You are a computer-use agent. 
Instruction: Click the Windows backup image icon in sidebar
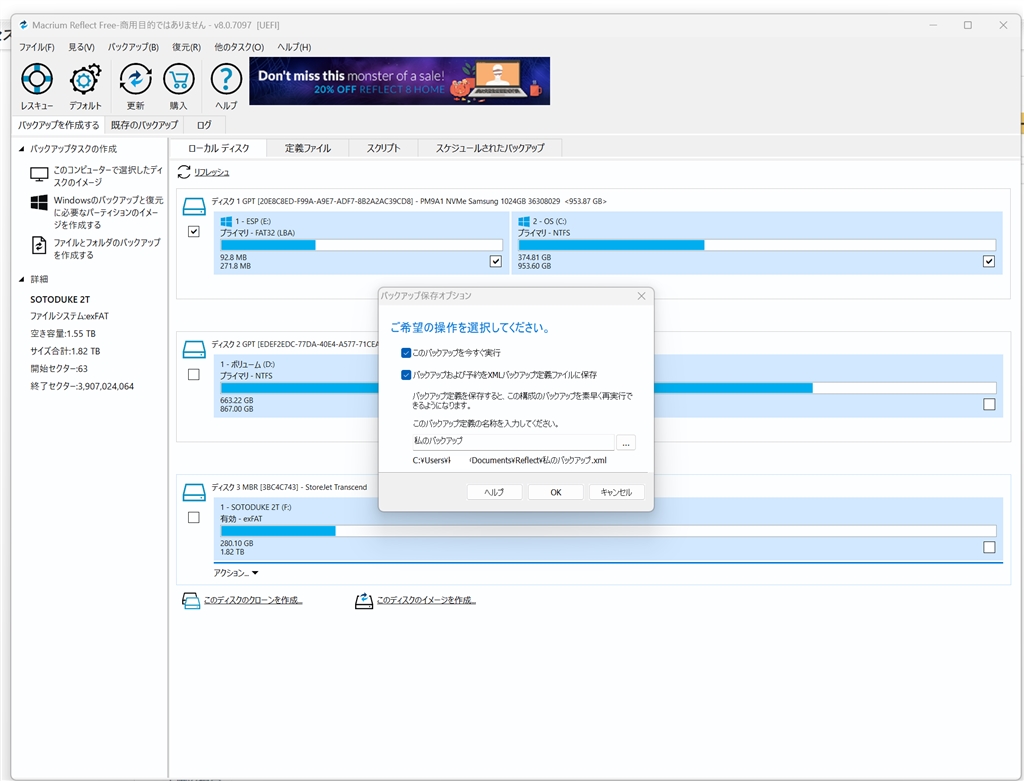39,203
